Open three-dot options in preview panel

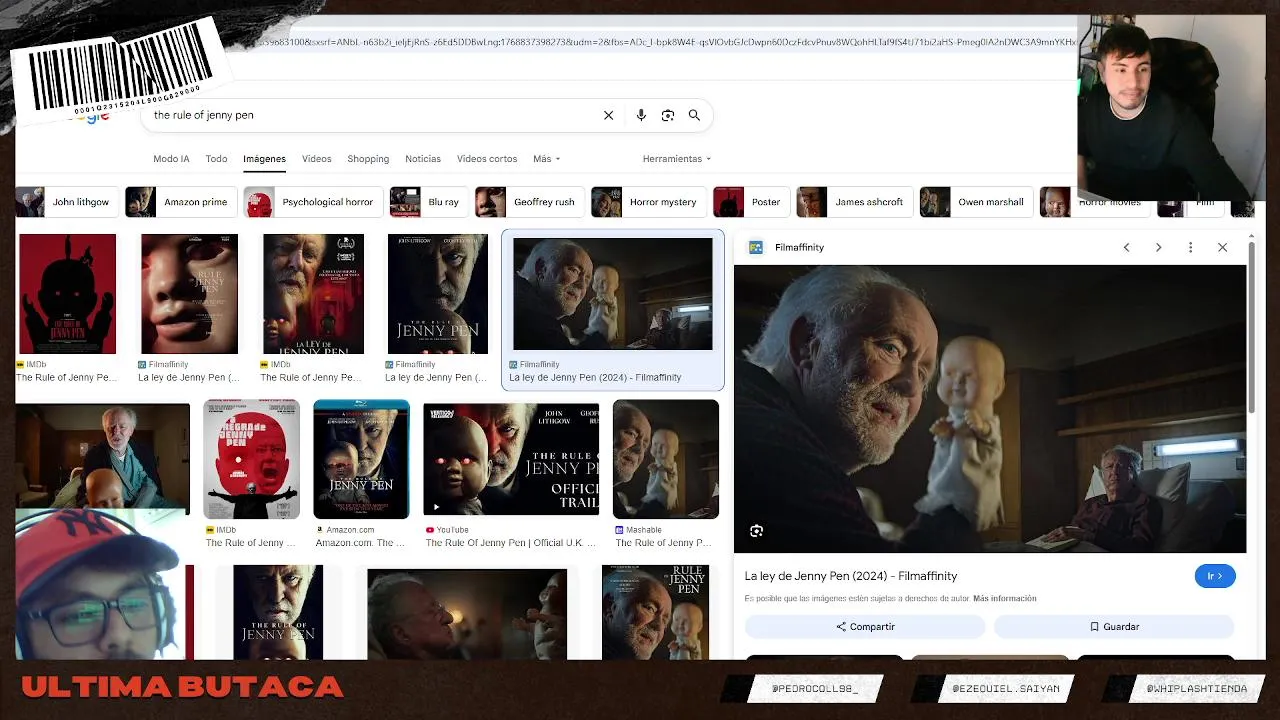1190,247
